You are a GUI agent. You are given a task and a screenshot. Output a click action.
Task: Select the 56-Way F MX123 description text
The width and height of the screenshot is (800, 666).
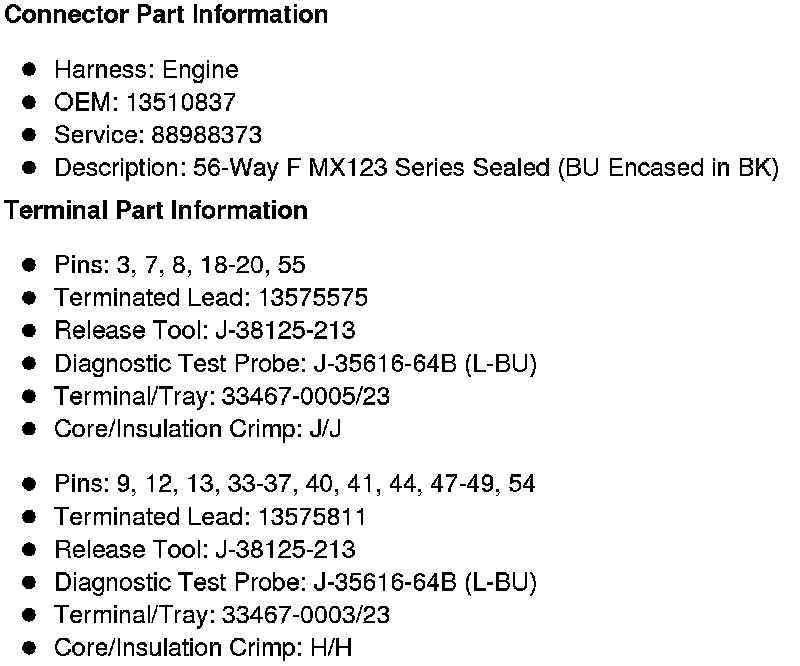click(x=415, y=168)
